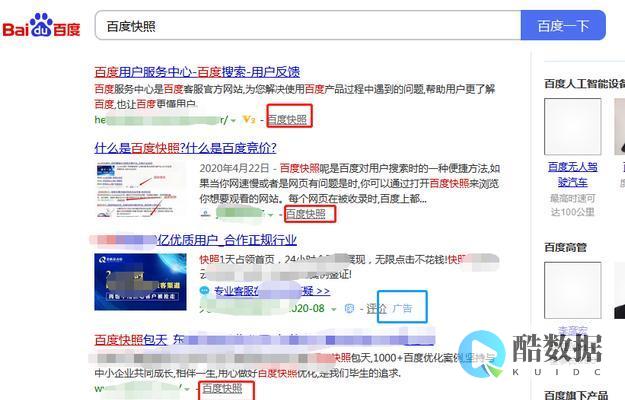The image size is (625, 400).
Task: Click the blue ad banner thumbnail
Action: 141,281
